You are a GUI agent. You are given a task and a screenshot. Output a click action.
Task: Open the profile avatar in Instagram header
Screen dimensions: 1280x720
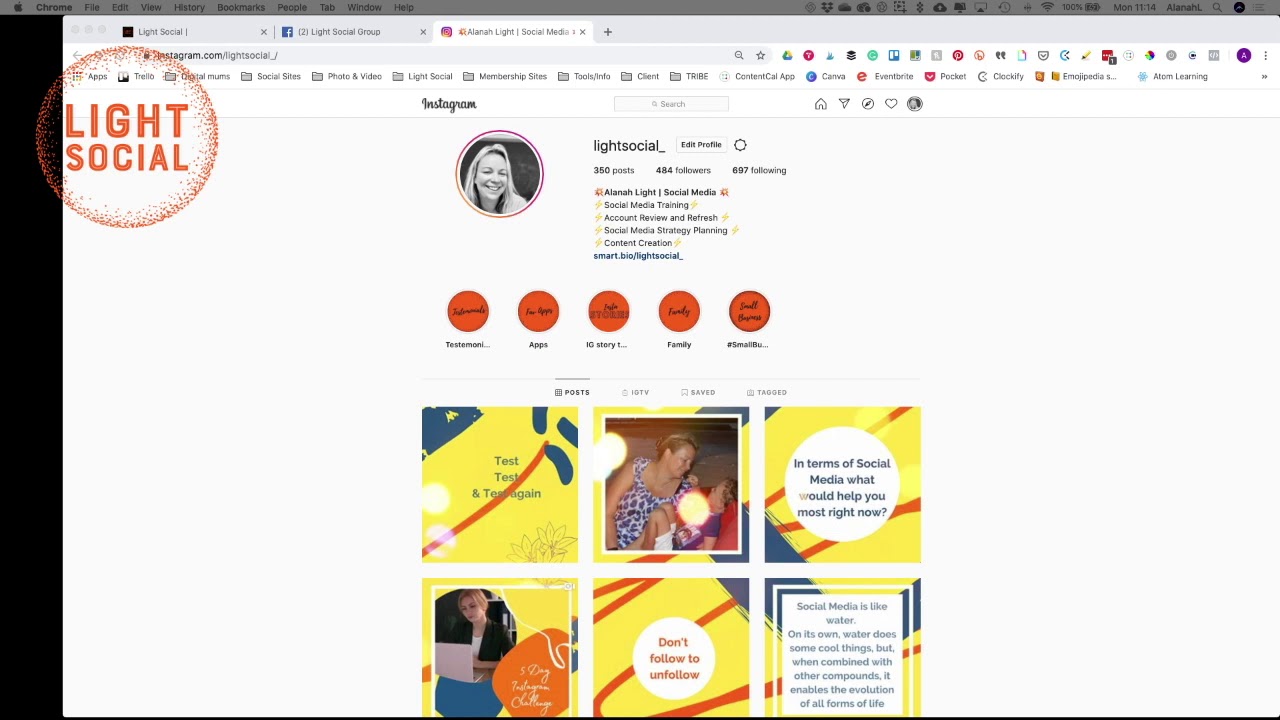click(x=914, y=104)
